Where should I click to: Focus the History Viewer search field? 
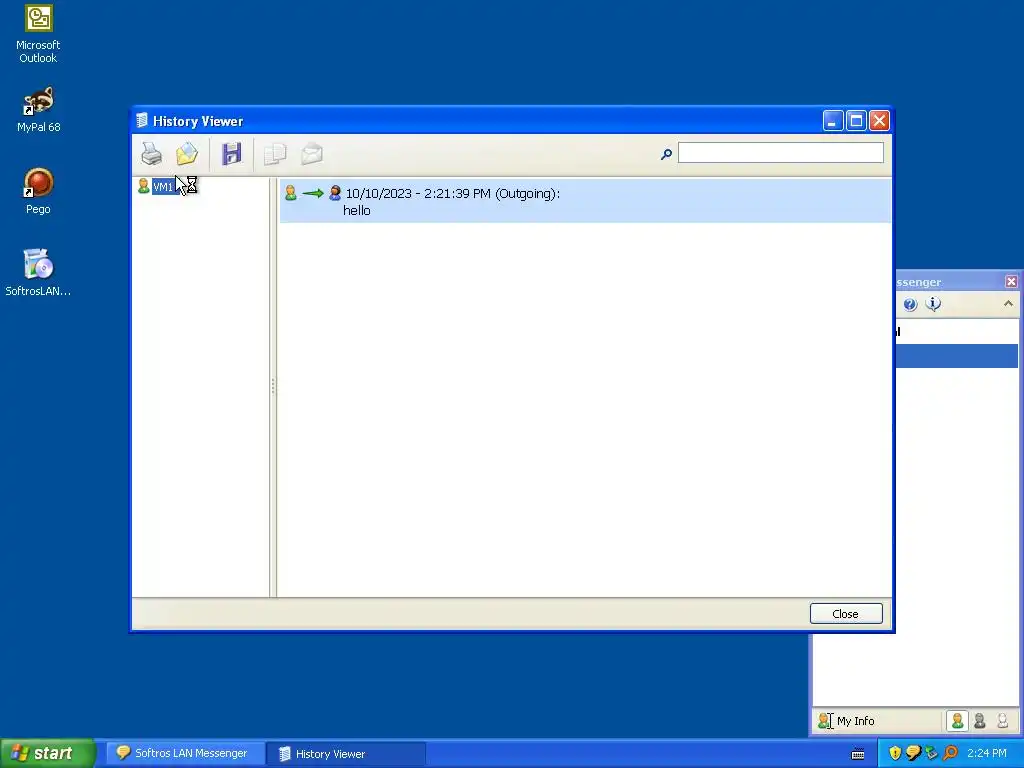[x=780, y=153]
